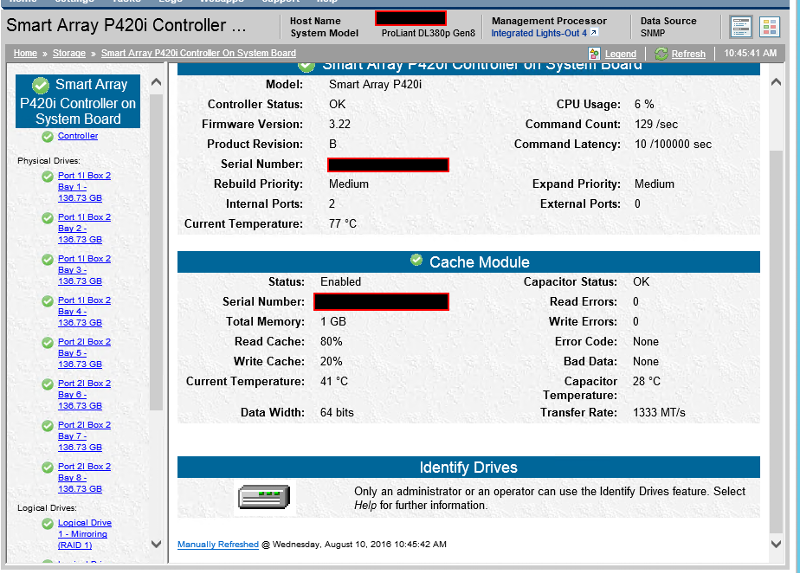
Task: Open Port 2I Box 2 Bay 6 drive
Action: 84,394
